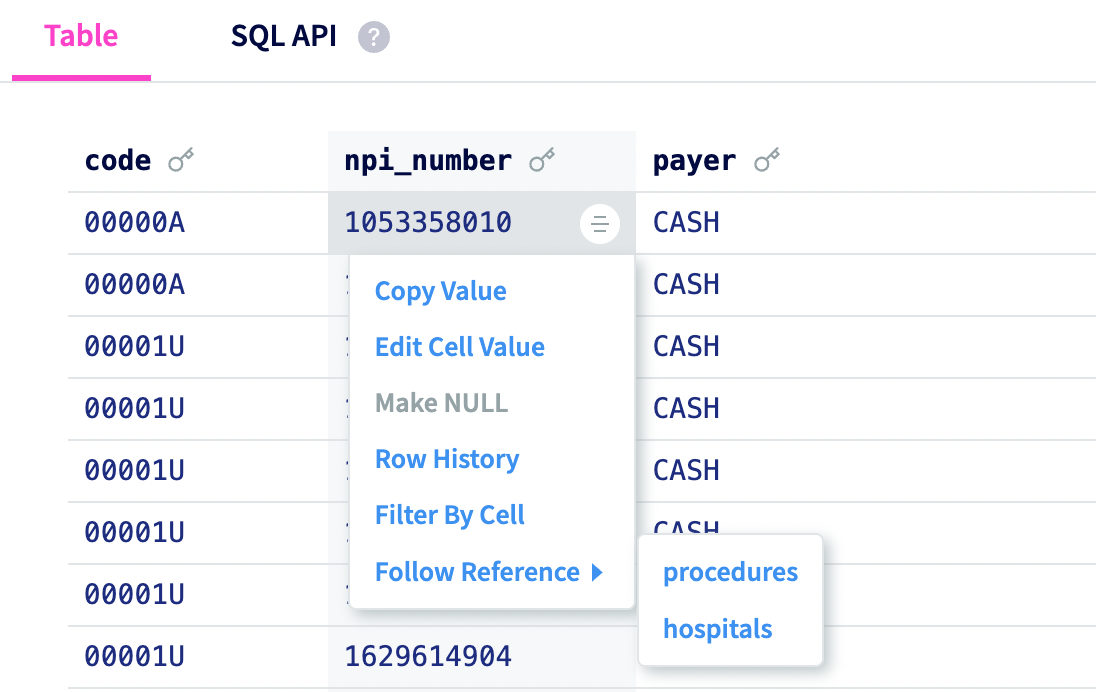
Task: Open the SQL API tab
Action: pos(284,37)
